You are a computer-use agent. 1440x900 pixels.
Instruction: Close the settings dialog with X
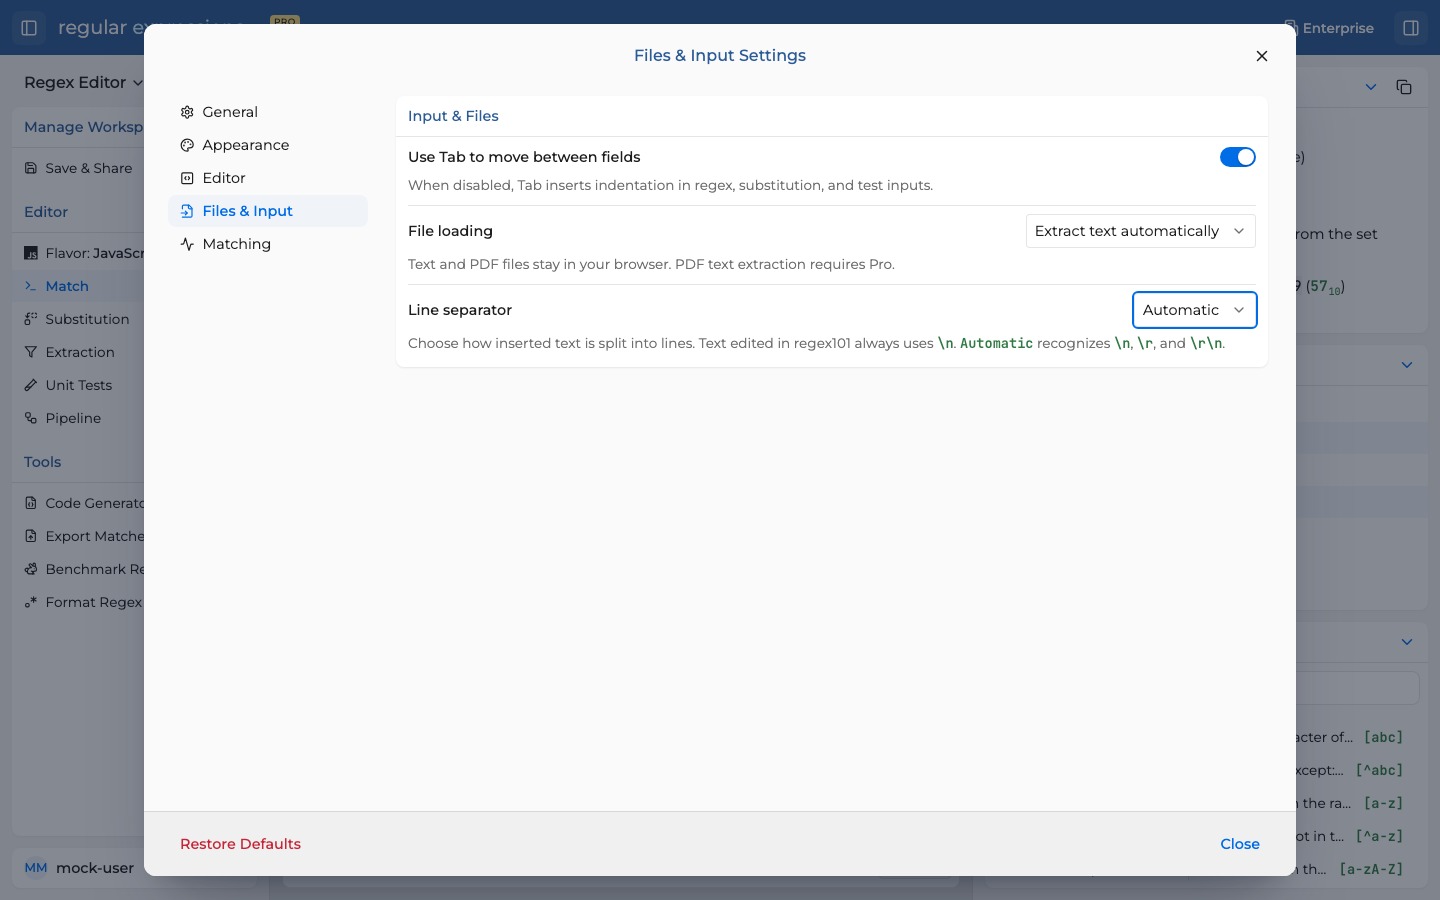click(x=1262, y=56)
